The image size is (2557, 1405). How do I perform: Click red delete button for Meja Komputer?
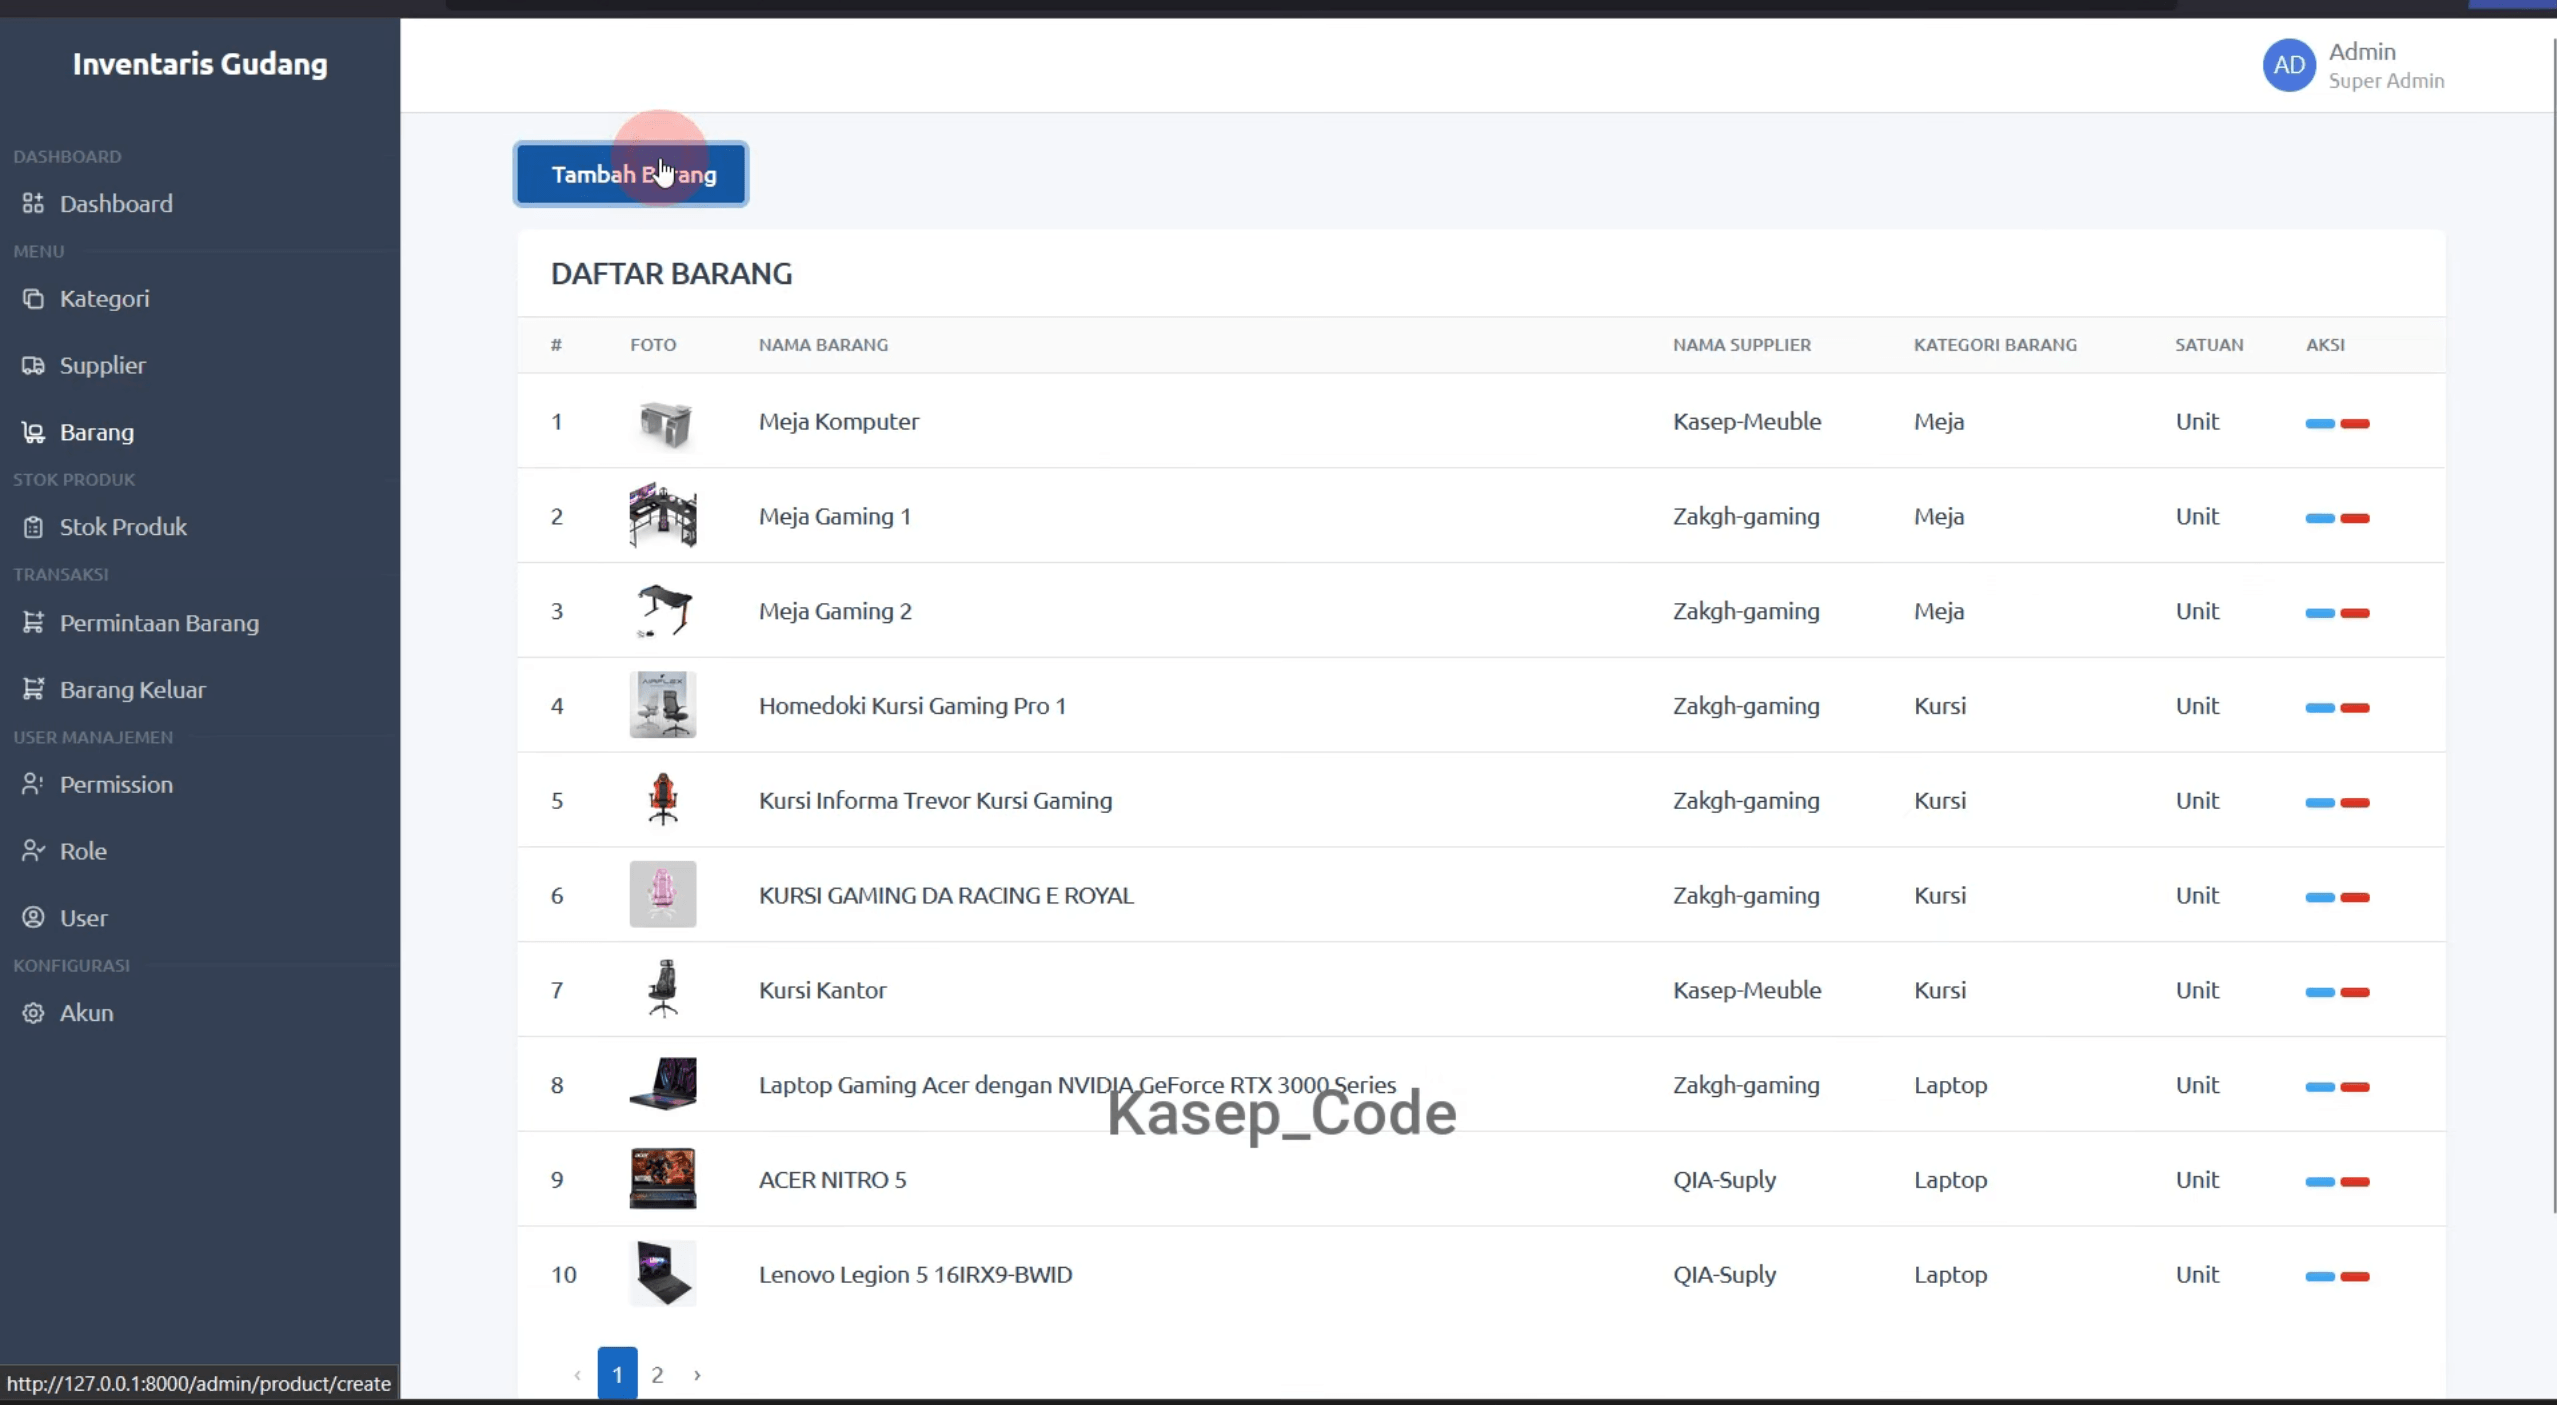[2355, 423]
